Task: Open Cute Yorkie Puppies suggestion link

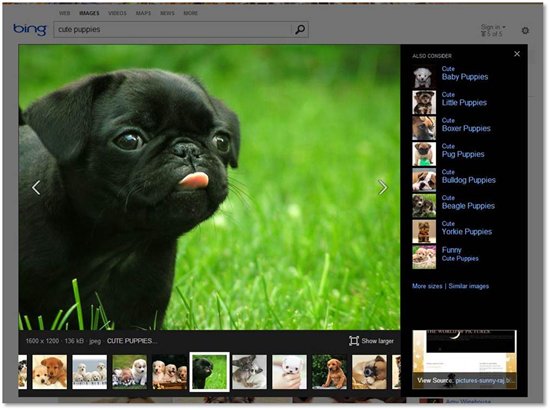Action: tap(467, 228)
